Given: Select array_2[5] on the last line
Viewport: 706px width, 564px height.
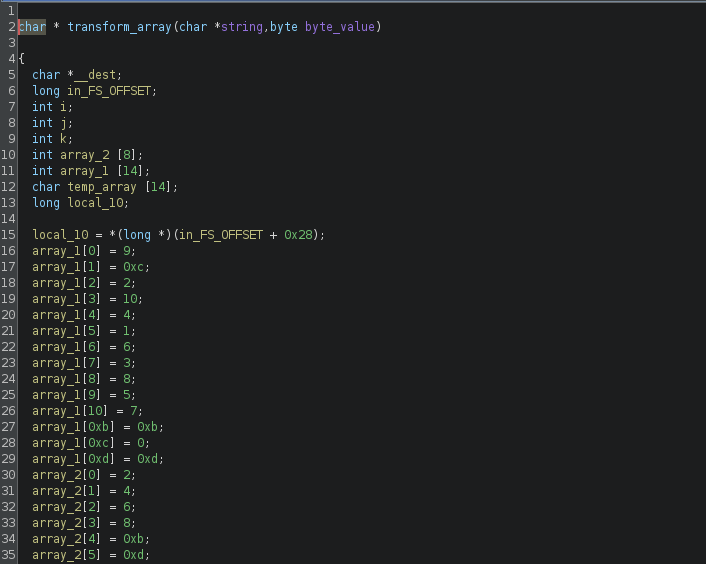Looking at the screenshot, I should [x=66, y=555].
